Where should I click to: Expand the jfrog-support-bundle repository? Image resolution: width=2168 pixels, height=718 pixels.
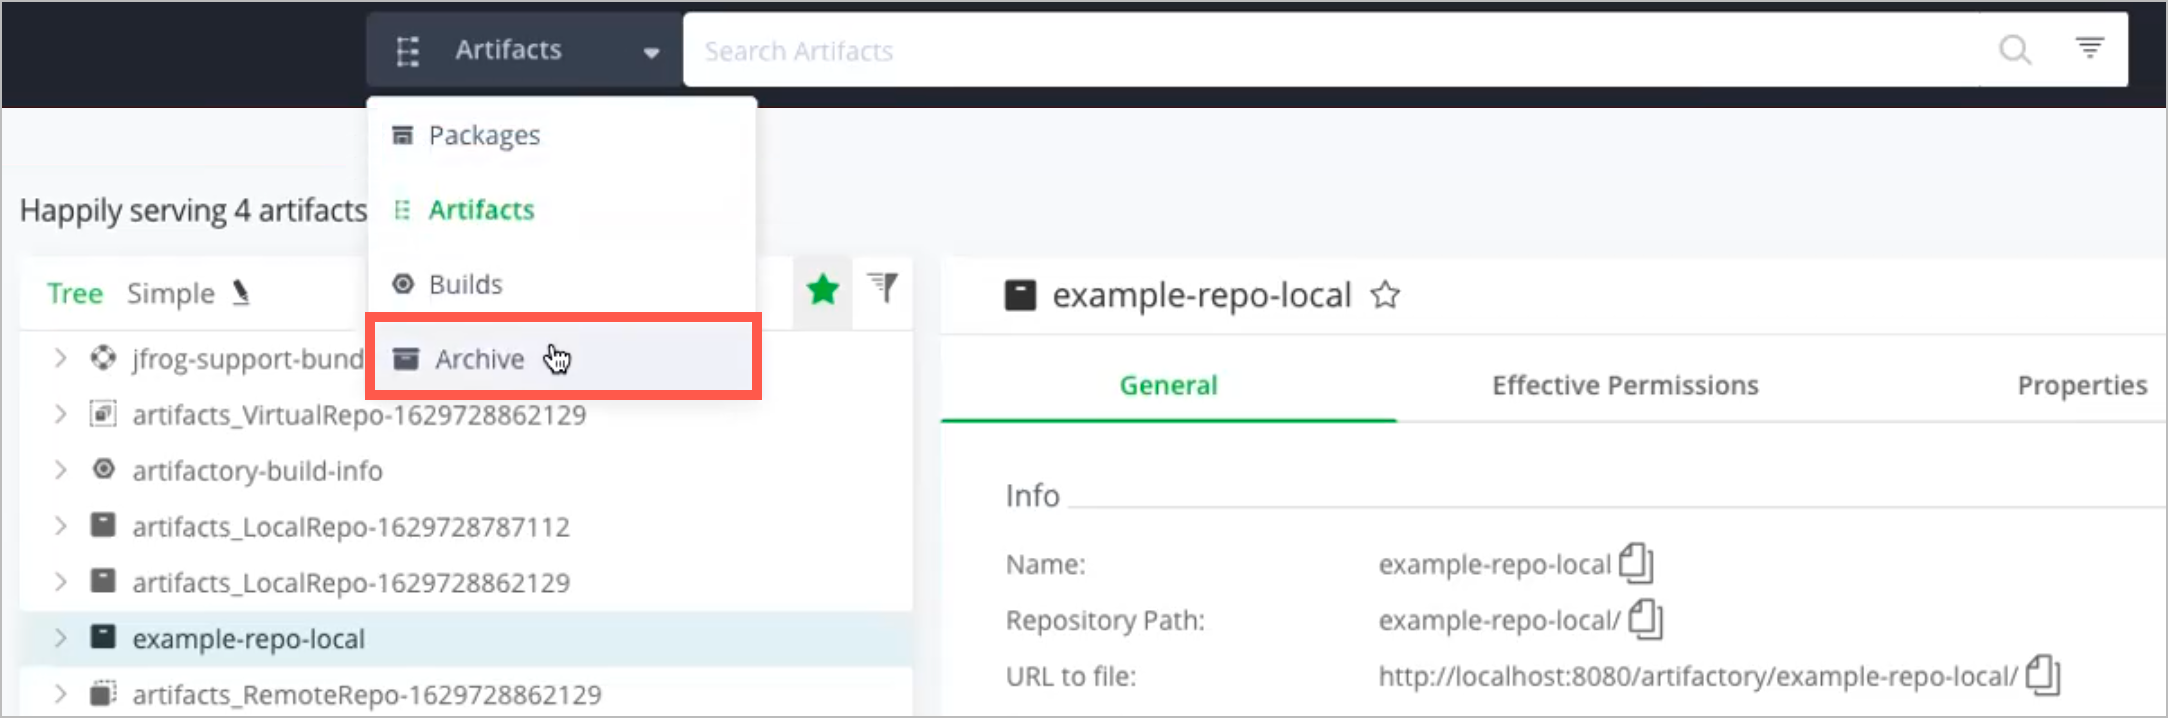pyautogui.click(x=60, y=358)
